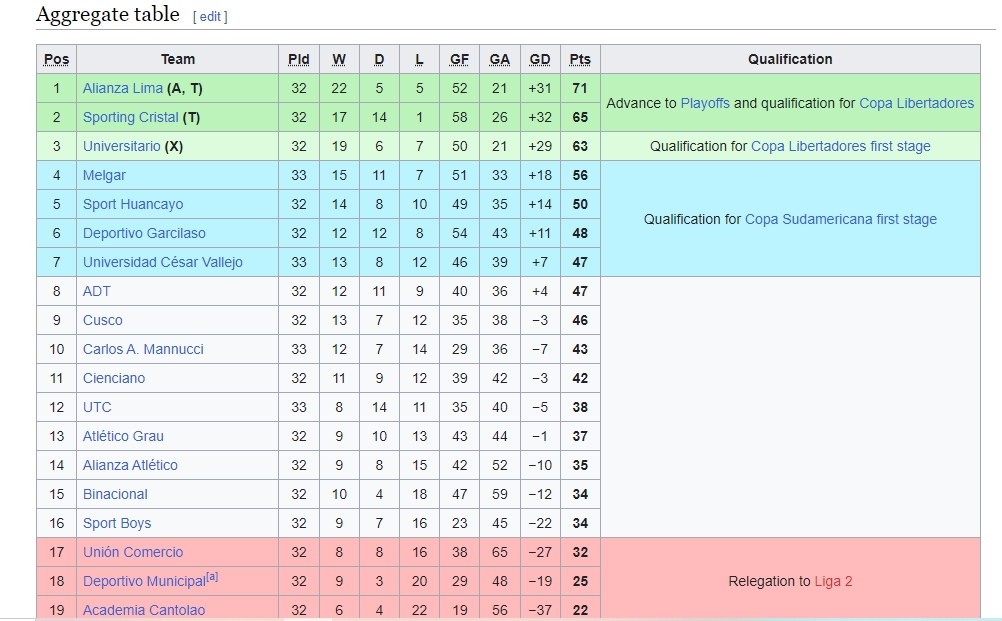Click the red Liga 2 link
Screen dimensions: 1002x621
click(833, 581)
